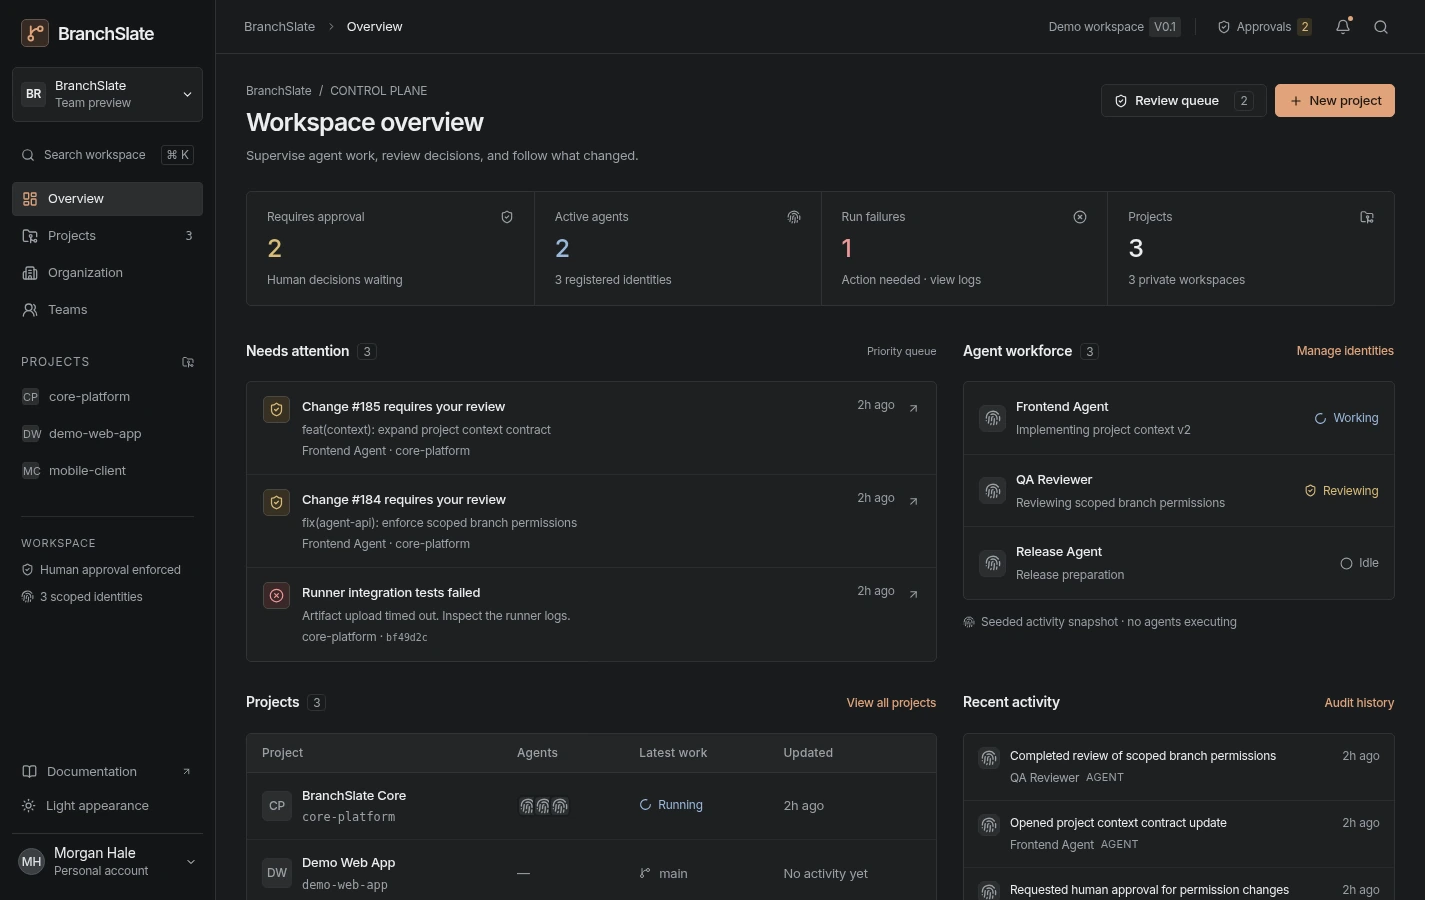Select mobile-client project in sidebar

[x=107, y=471]
